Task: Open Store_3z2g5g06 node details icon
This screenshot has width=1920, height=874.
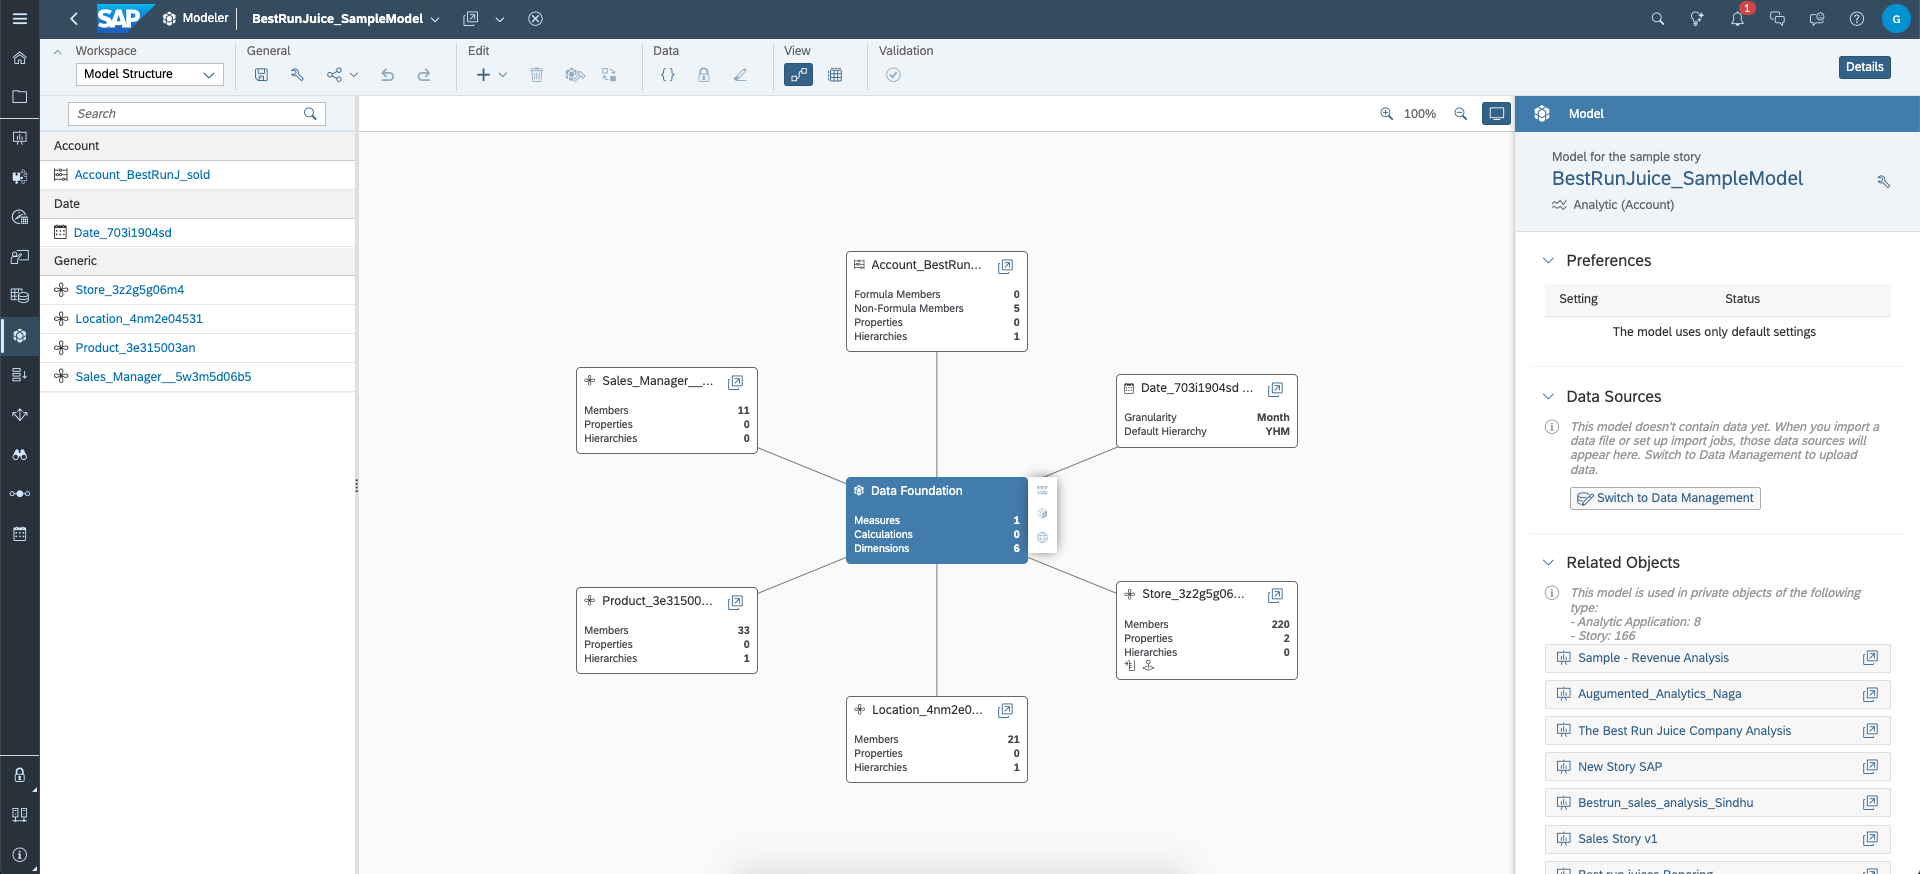Action: pos(1276,595)
